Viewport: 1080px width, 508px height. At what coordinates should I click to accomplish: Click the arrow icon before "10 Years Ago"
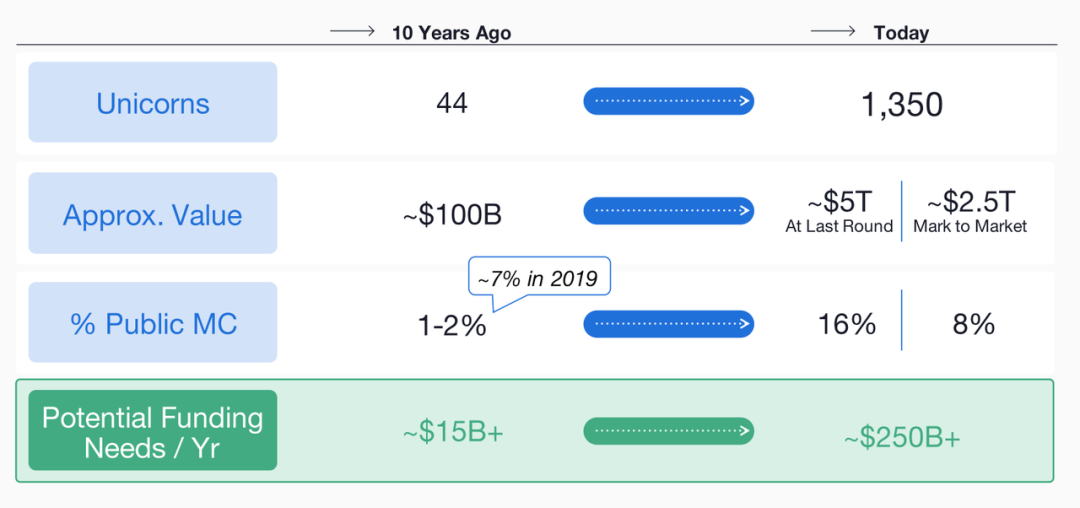[352, 32]
